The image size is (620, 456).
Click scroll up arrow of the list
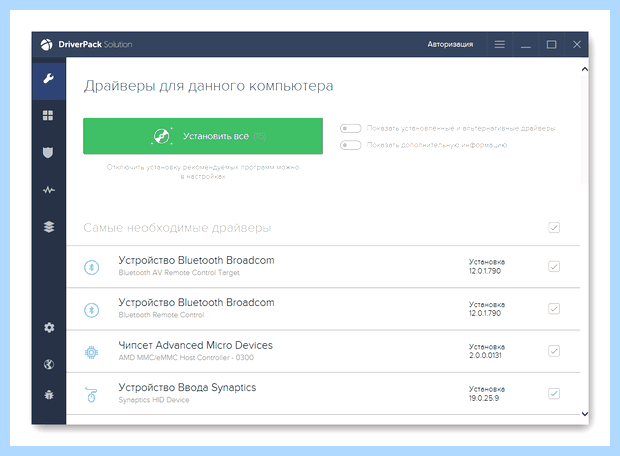click(x=585, y=69)
